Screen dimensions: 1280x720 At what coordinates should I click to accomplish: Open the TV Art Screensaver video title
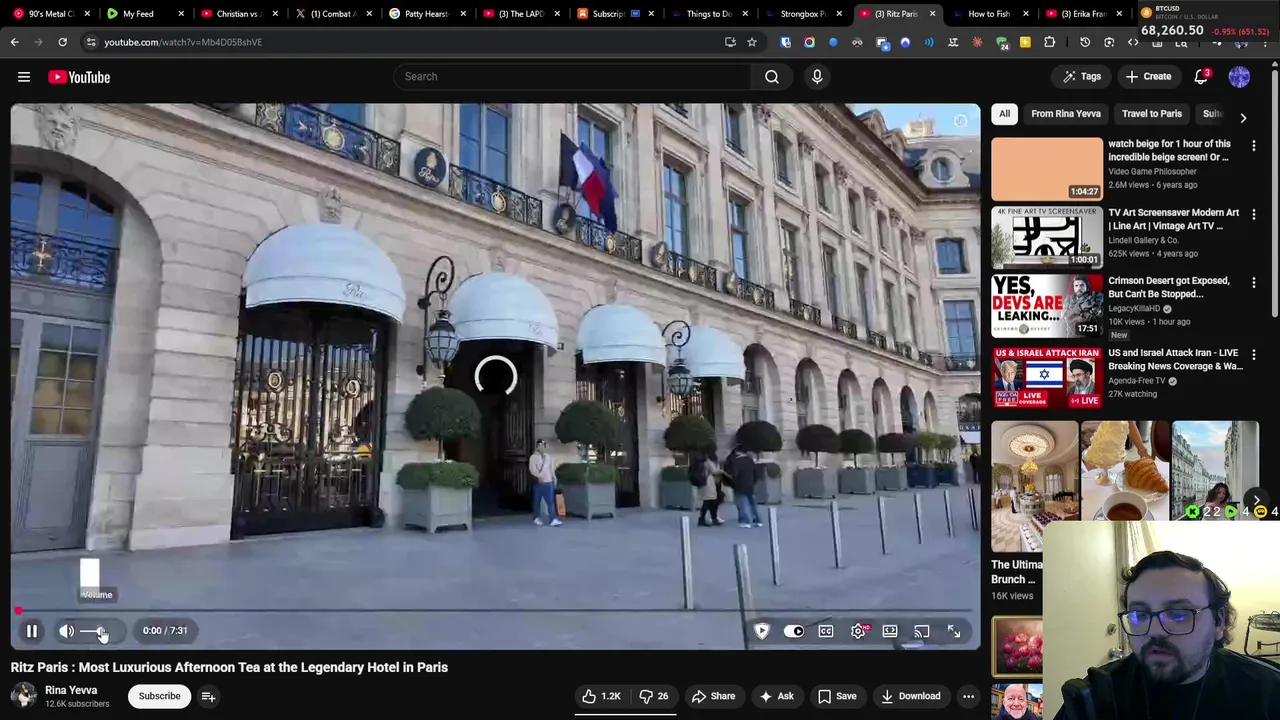pyautogui.click(x=1173, y=219)
